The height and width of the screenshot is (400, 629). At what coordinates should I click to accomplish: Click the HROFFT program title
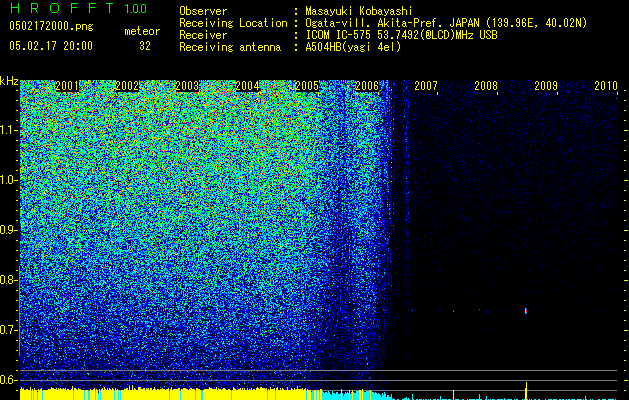pyautogui.click(x=62, y=8)
